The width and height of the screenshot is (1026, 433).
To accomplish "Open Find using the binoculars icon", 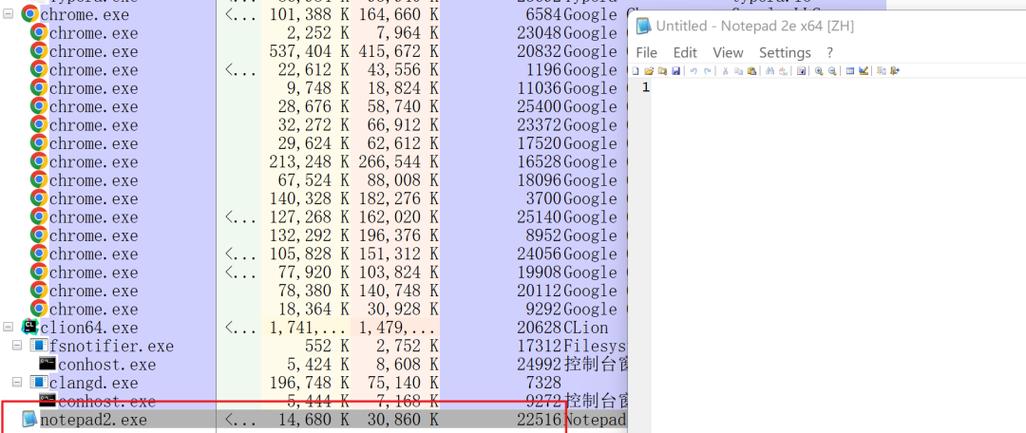I will [770, 71].
